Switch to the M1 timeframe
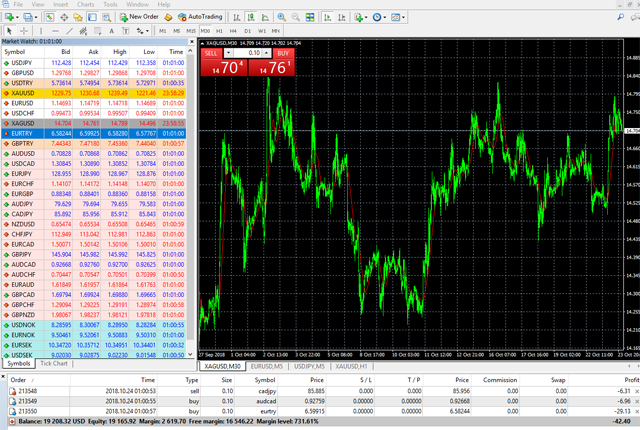The image size is (640, 430). (162, 31)
